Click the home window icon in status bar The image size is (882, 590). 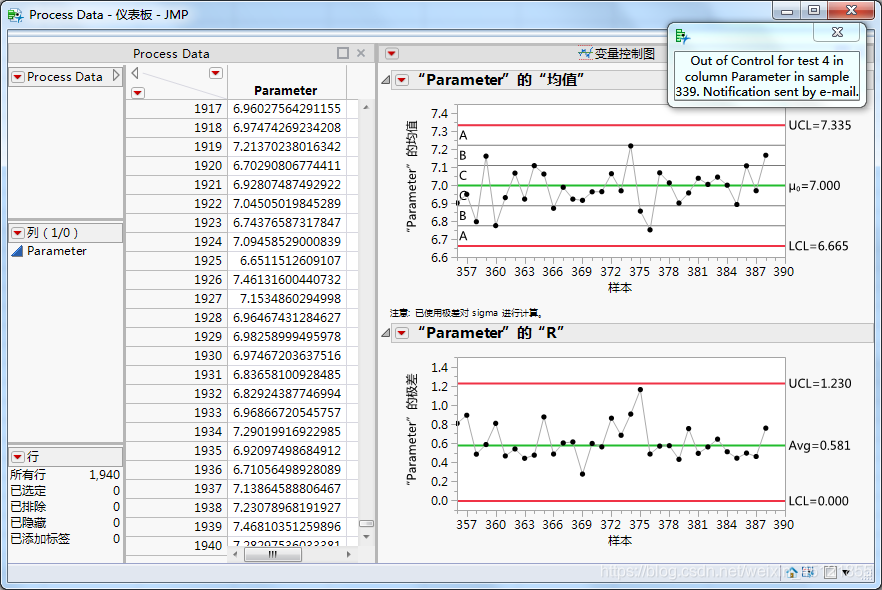792,573
